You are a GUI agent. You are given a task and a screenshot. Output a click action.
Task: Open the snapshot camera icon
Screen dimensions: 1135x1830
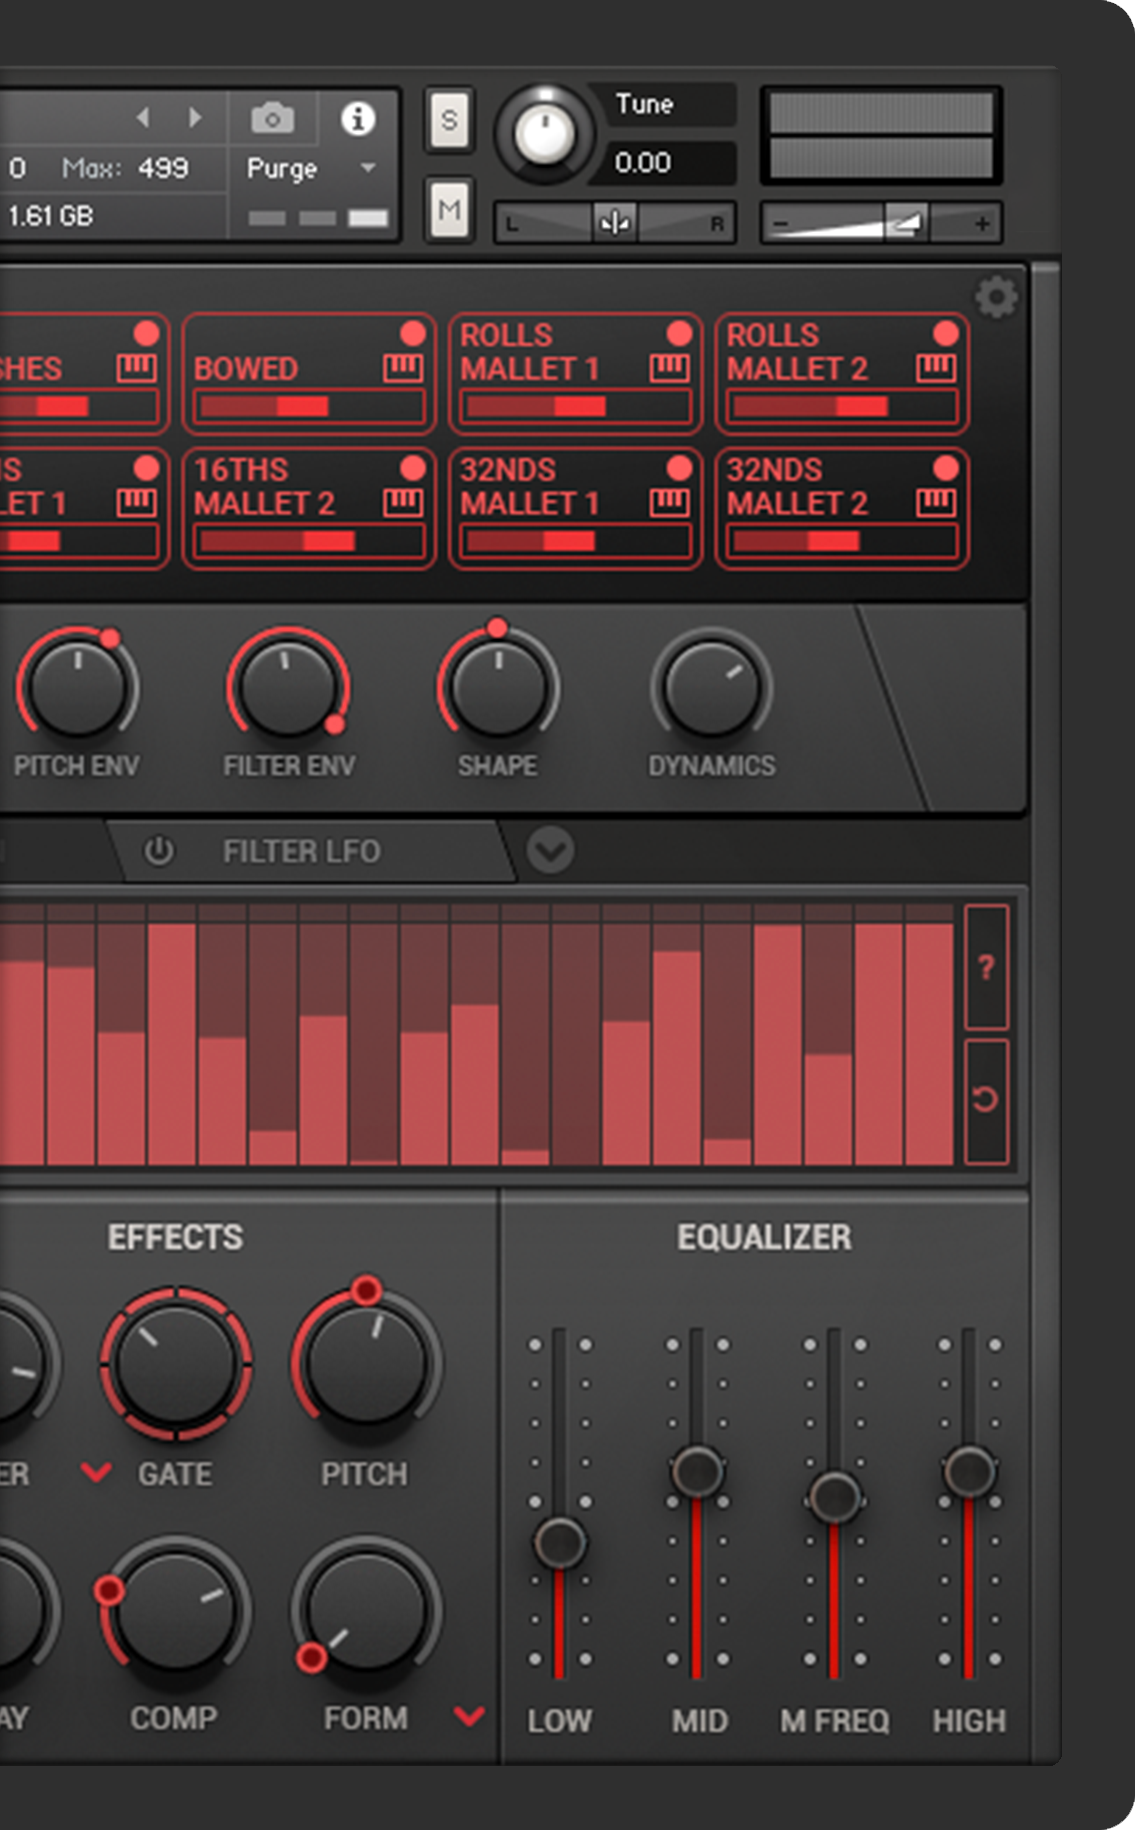(272, 119)
